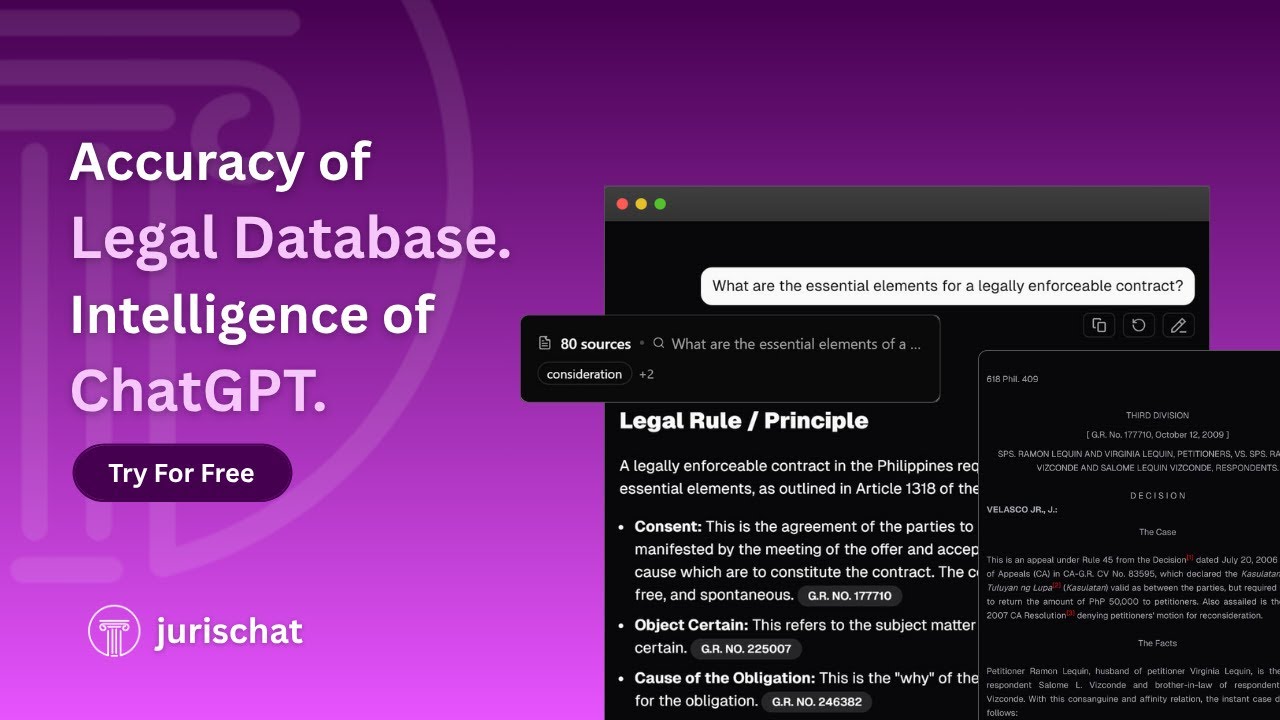Open citation G.R. NO. 177710
Viewport: 1280px width, 720px height.
pyautogui.click(x=850, y=596)
